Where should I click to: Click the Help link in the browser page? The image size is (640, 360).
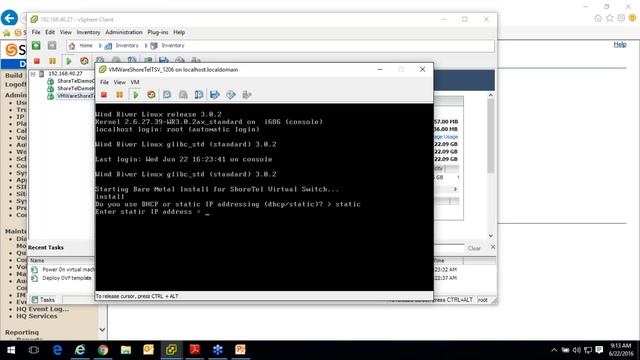pos(620,44)
